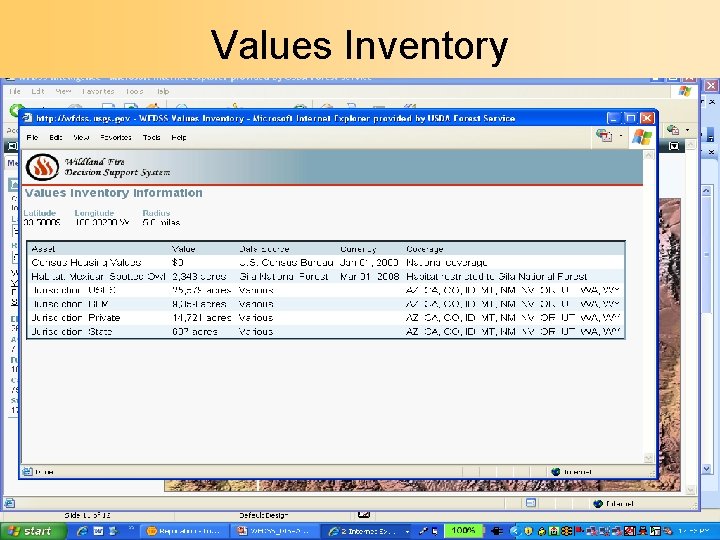Click the Default Design label in PowerPoint status bar

[x=264, y=515]
